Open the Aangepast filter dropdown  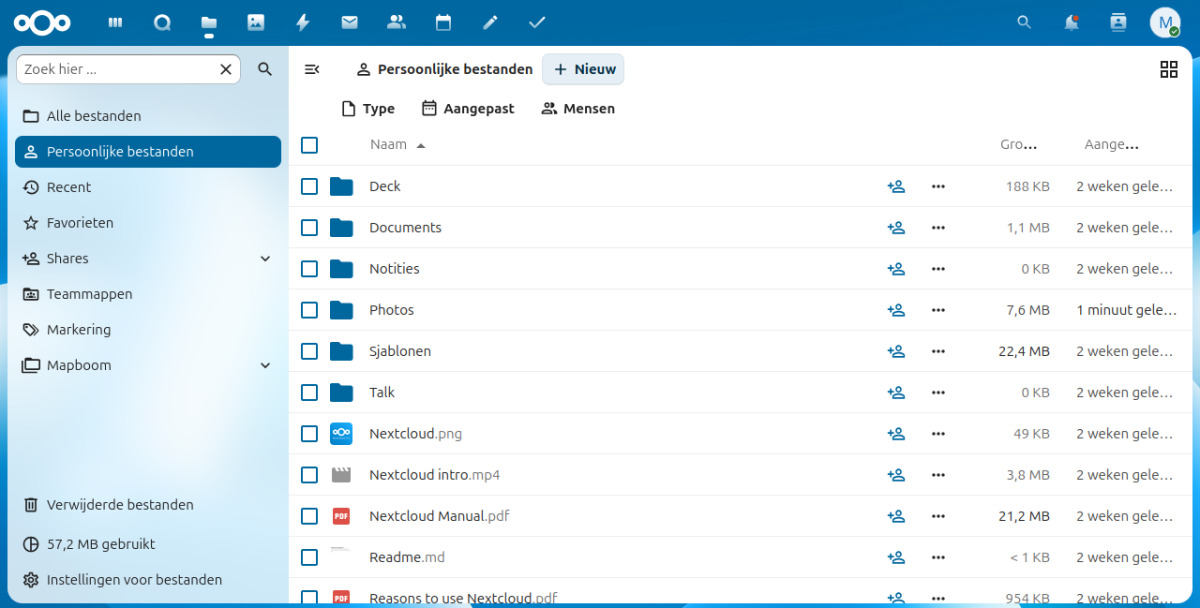pyautogui.click(x=468, y=108)
